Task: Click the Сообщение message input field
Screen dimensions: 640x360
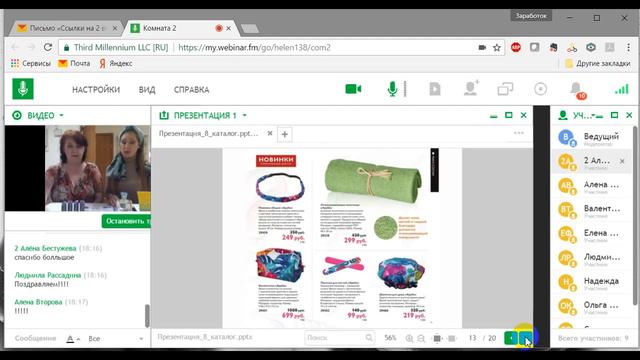Action: 36,338
